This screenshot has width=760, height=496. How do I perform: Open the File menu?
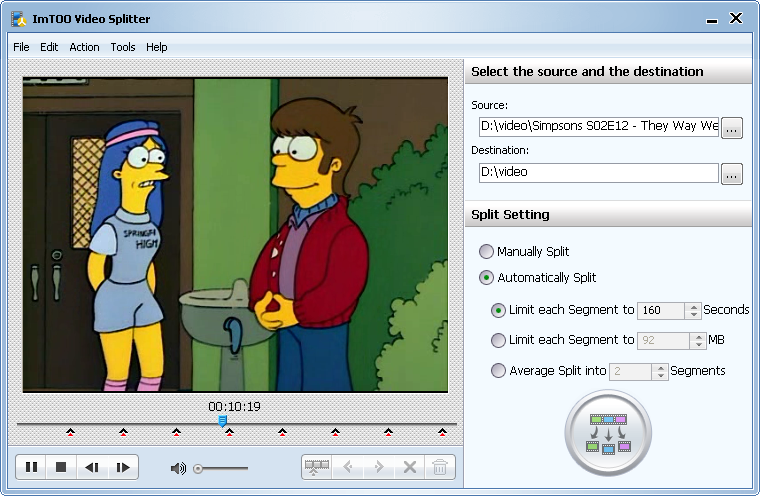[x=21, y=47]
